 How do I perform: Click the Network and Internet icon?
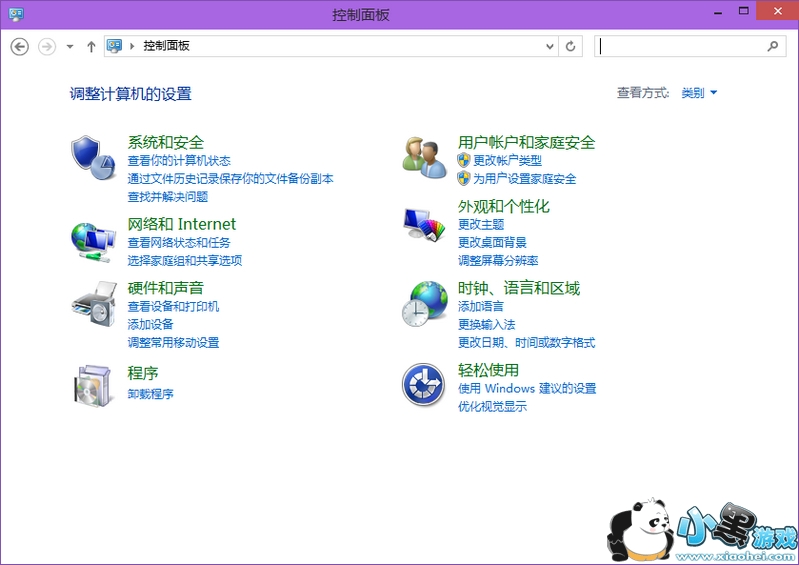coord(93,240)
